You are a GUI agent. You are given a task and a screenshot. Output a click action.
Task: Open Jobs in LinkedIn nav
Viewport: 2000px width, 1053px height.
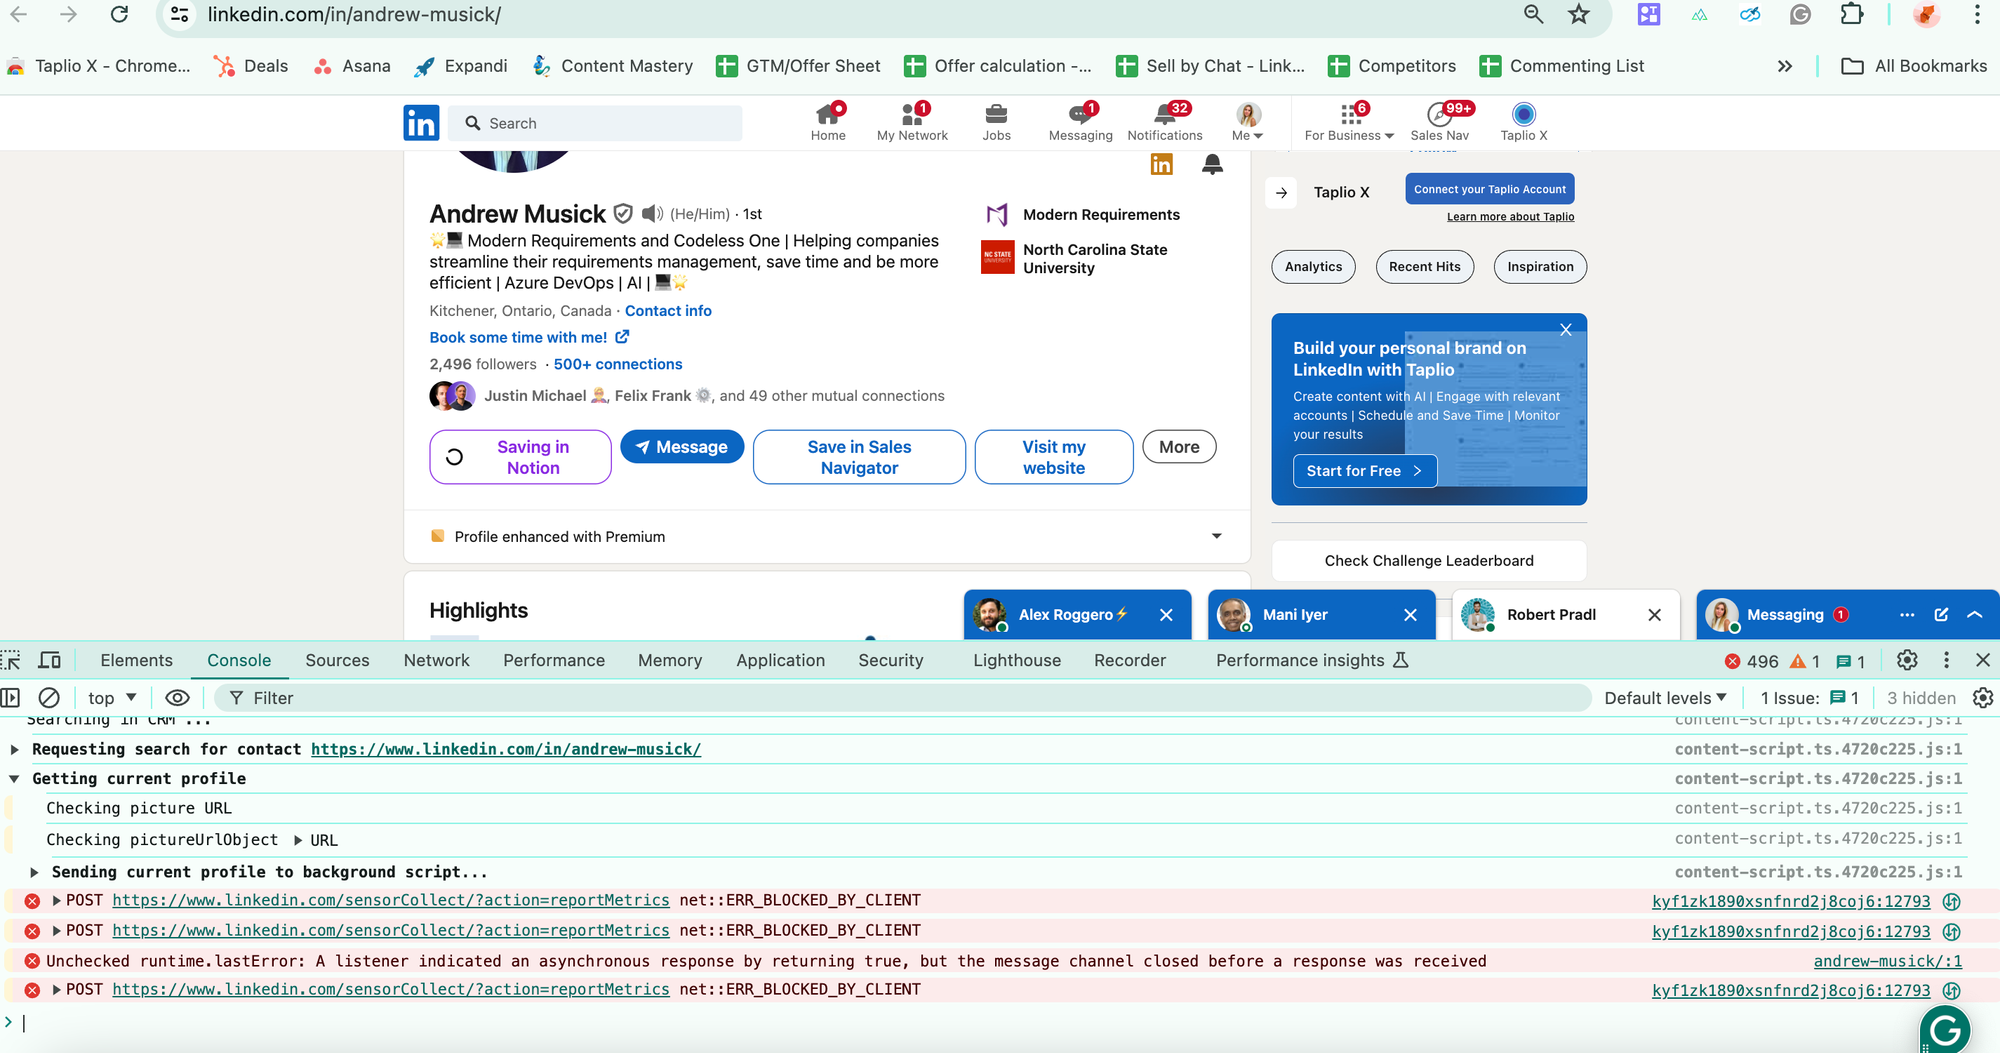(996, 122)
